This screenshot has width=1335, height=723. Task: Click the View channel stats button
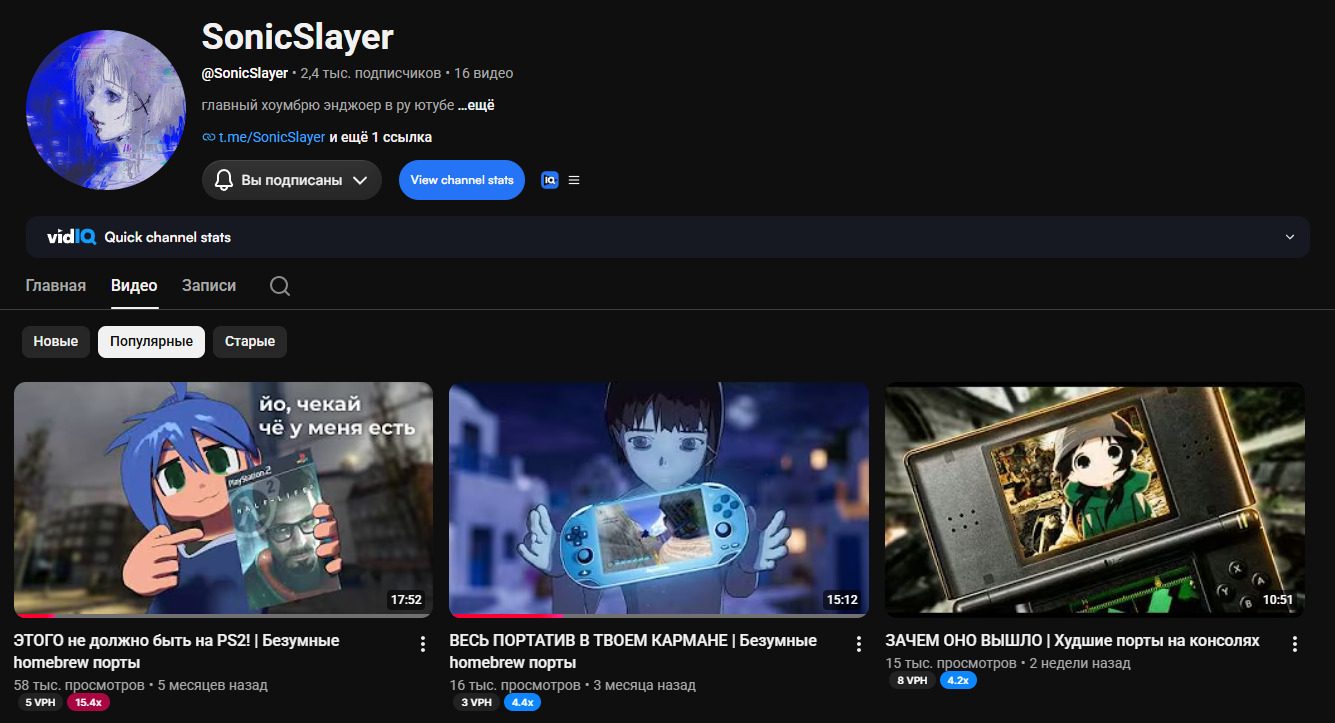click(x=462, y=180)
